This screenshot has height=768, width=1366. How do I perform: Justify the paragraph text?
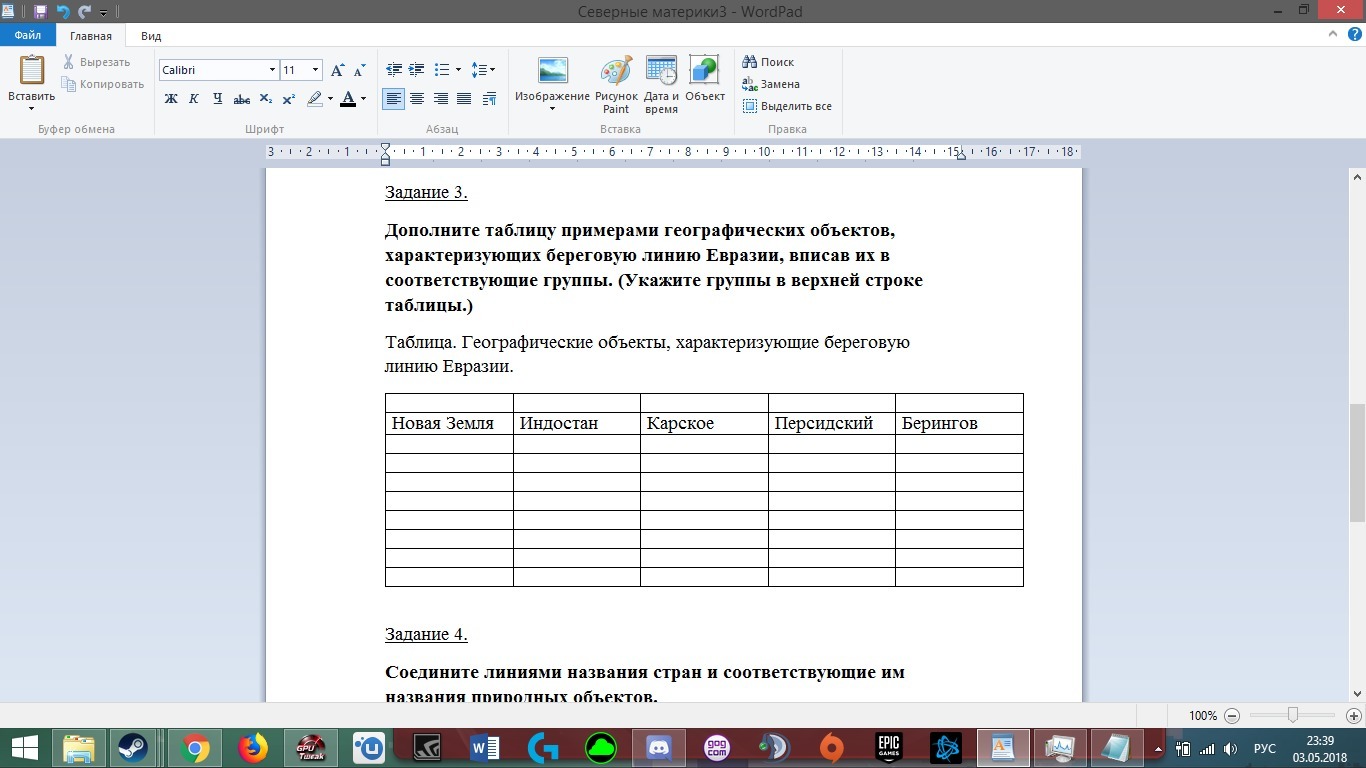pos(464,99)
